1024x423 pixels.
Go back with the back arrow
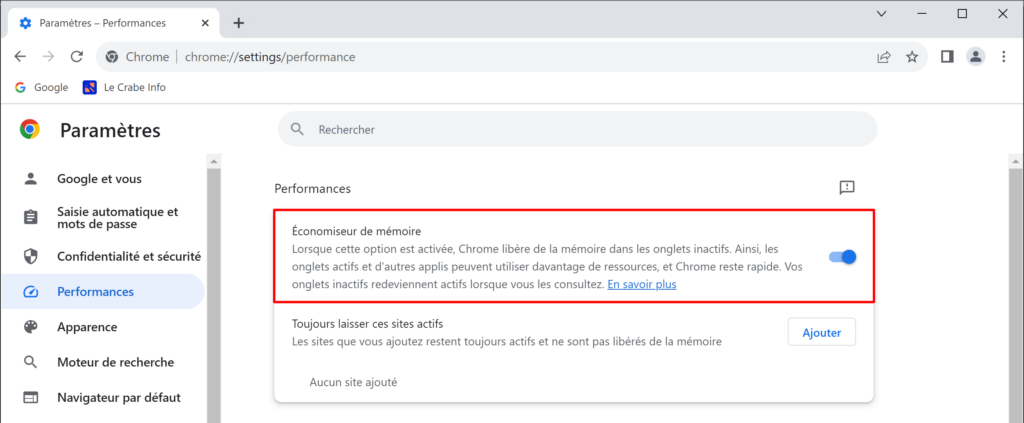pos(20,57)
